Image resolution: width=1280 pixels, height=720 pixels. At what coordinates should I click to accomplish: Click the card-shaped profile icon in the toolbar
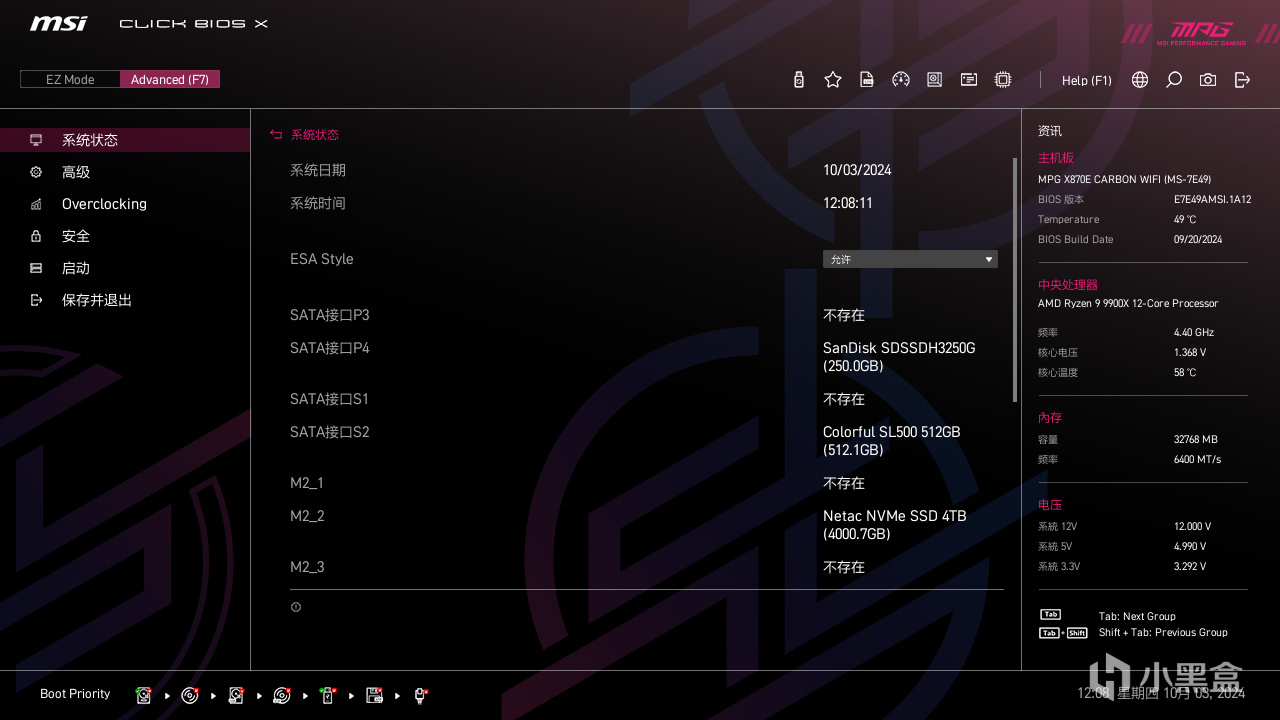969,80
